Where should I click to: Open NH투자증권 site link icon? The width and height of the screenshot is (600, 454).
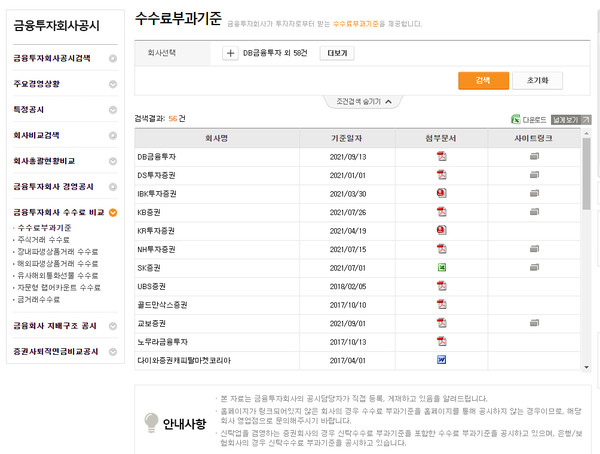tap(534, 249)
